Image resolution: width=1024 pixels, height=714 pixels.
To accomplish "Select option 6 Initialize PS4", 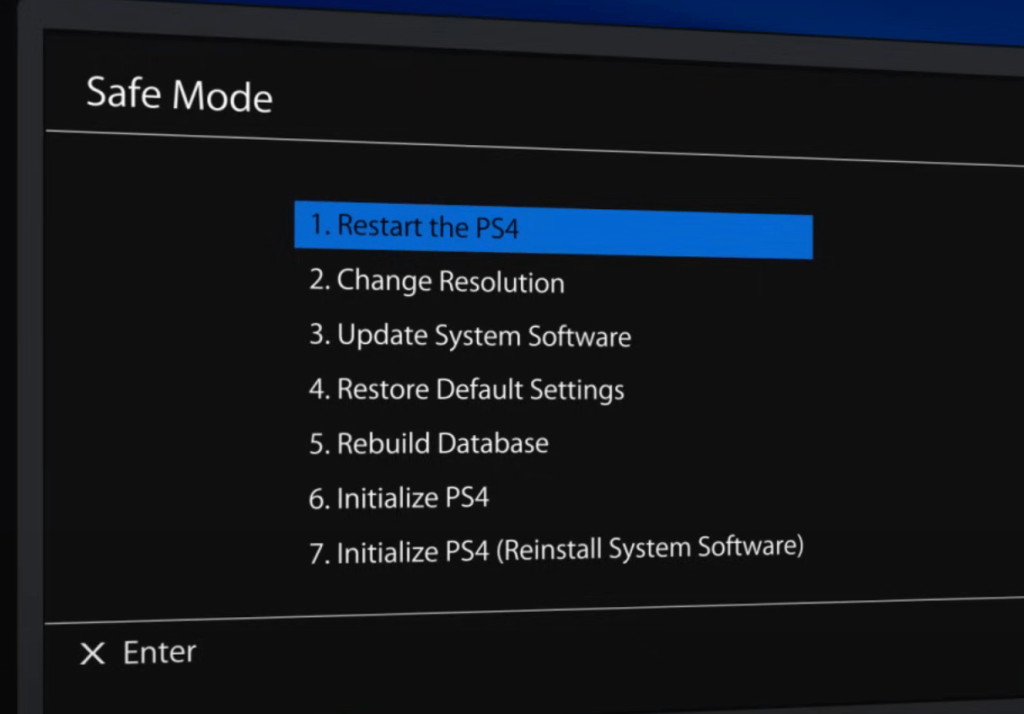I will (x=398, y=498).
